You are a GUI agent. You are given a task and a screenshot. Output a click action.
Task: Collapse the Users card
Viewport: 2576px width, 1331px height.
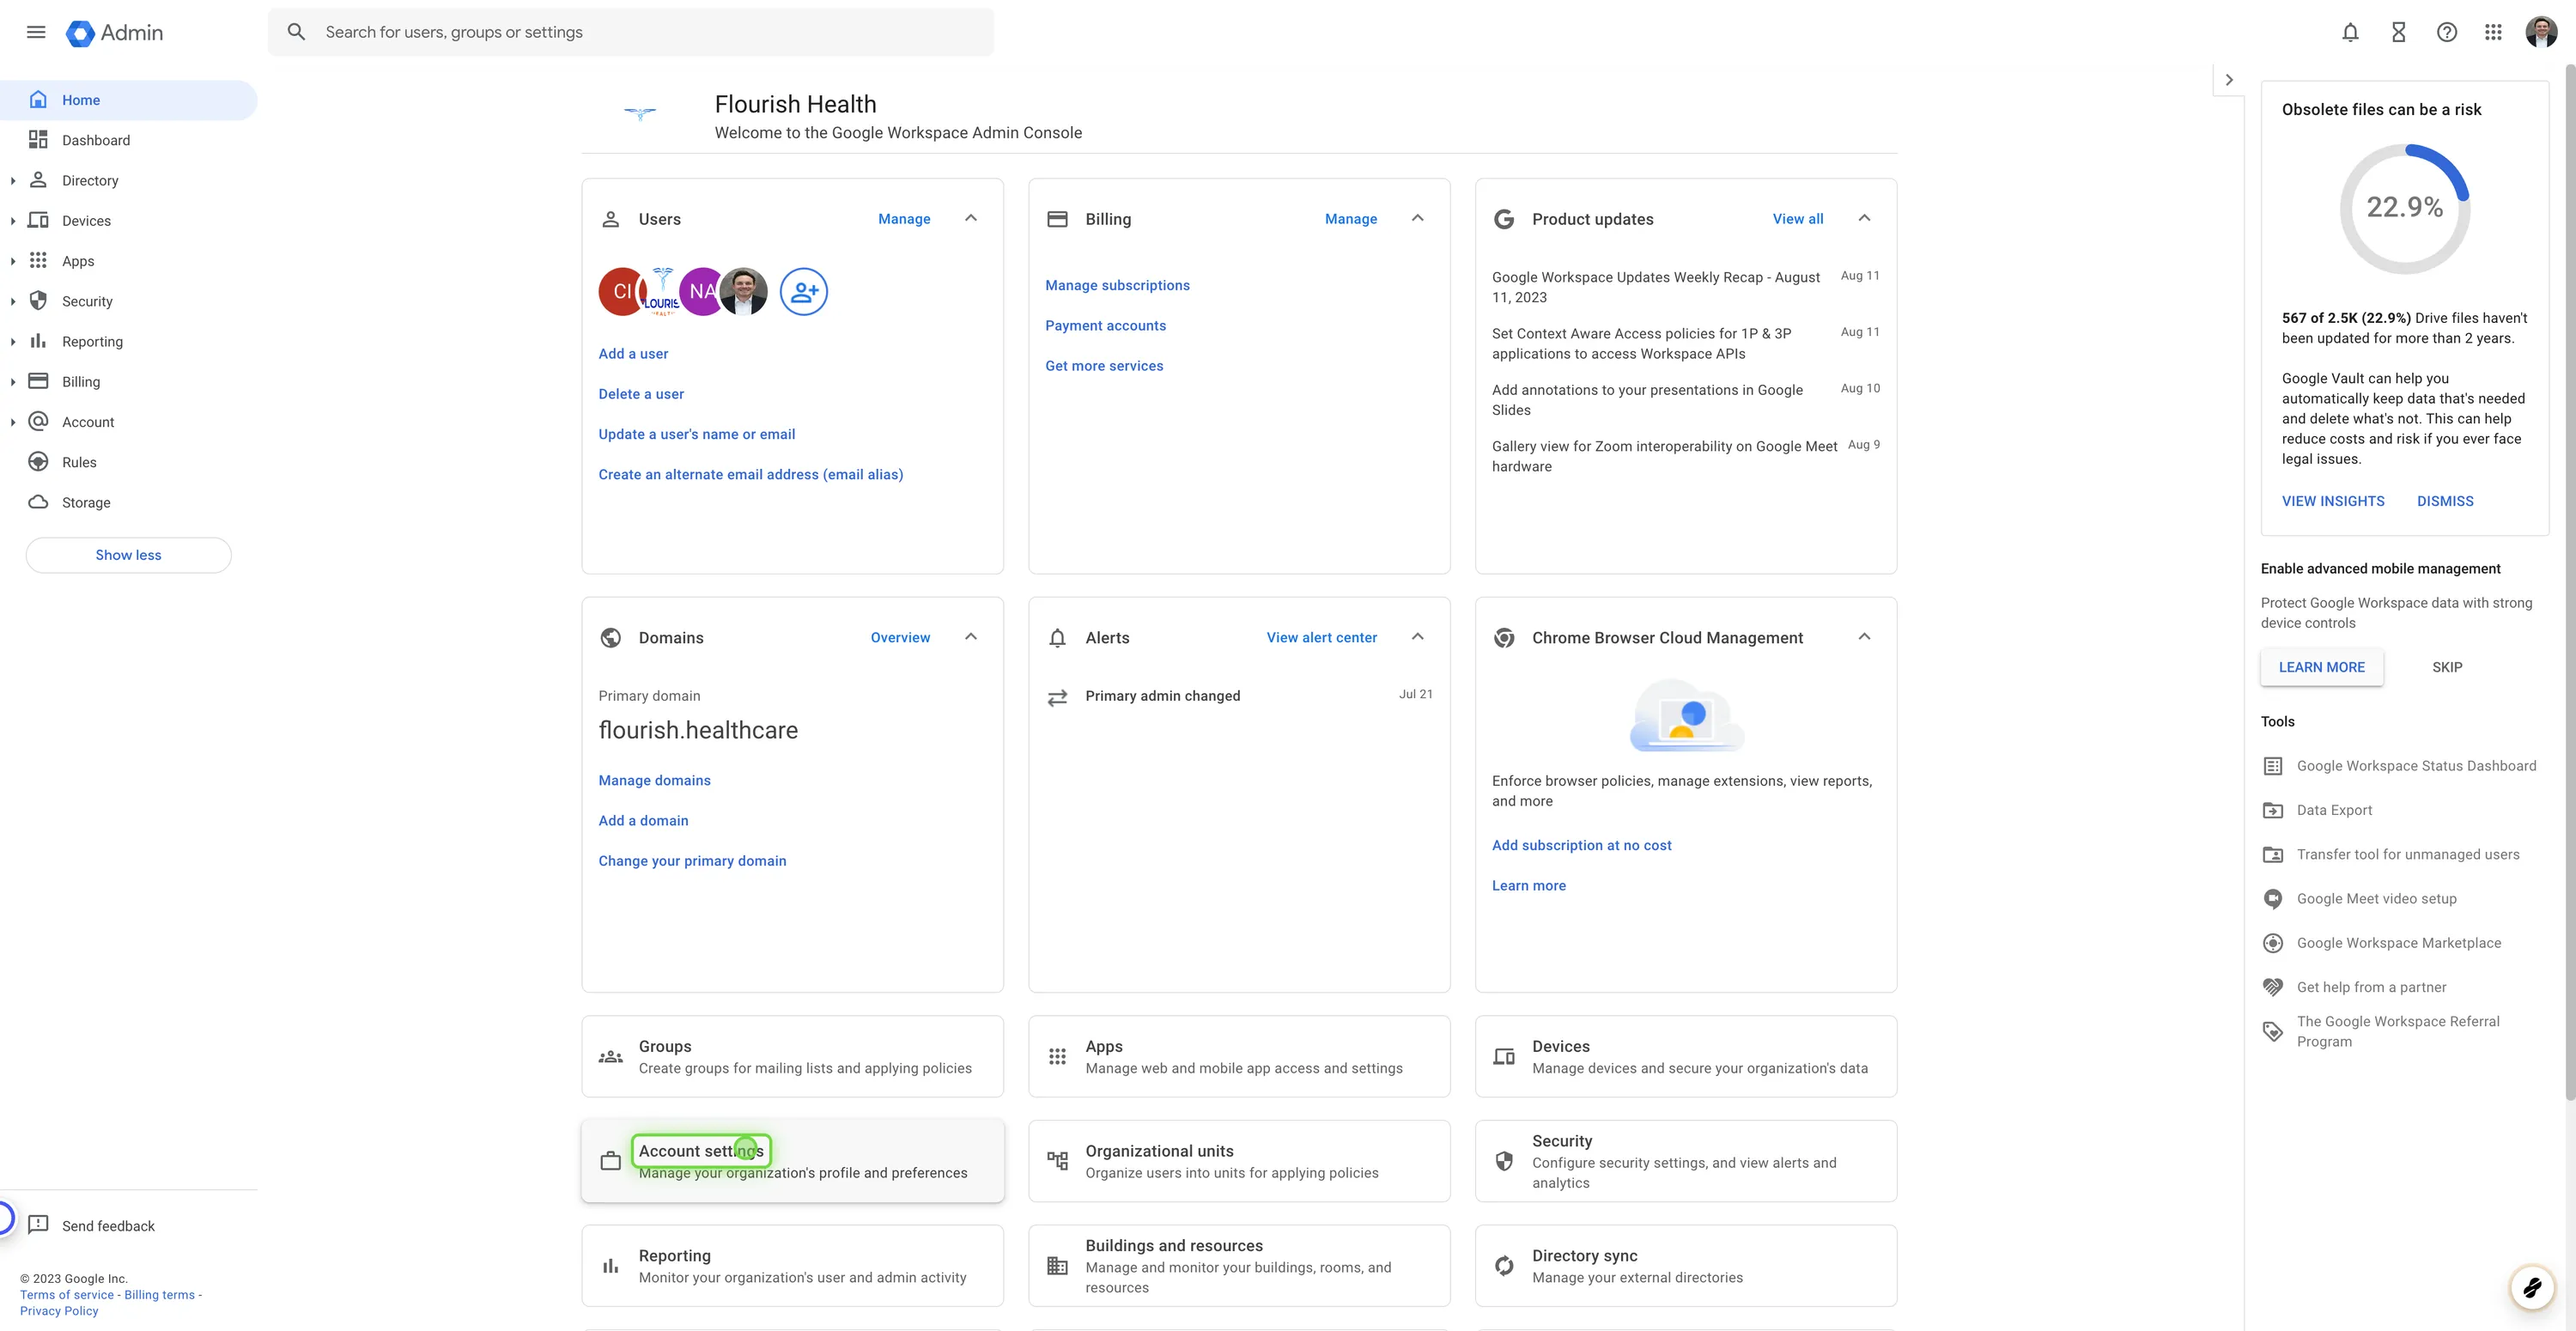coord(970,218)
